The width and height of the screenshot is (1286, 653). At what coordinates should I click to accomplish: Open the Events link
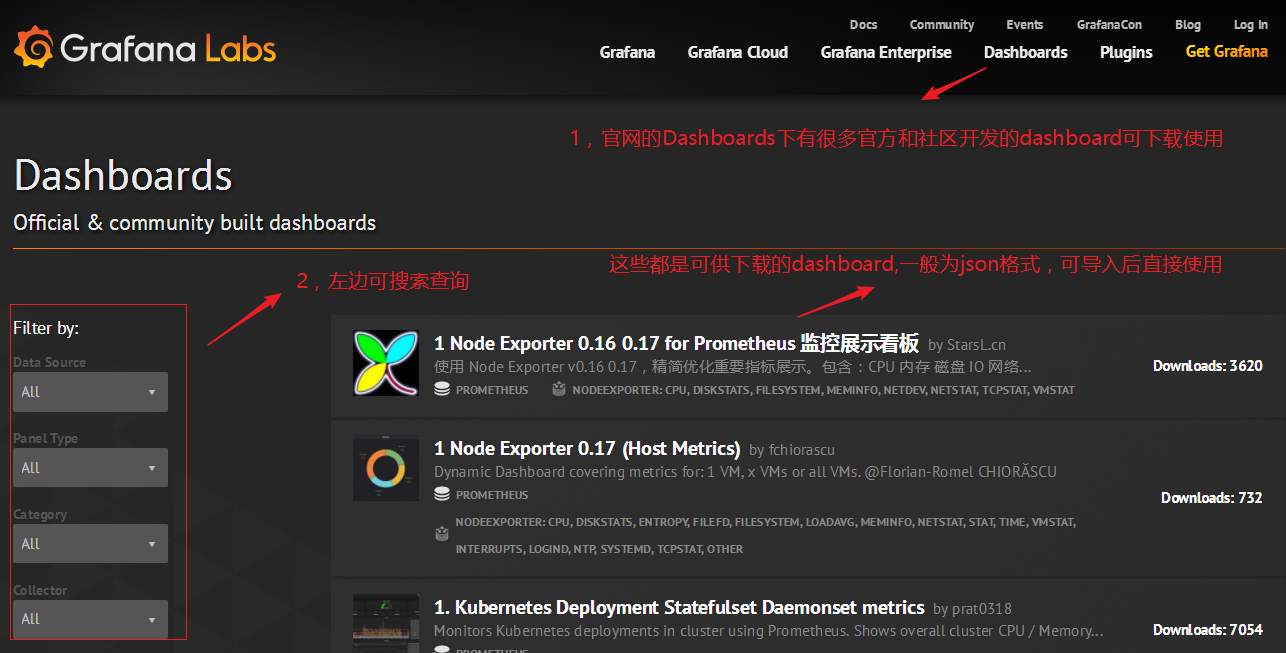tap(1024, 25)
